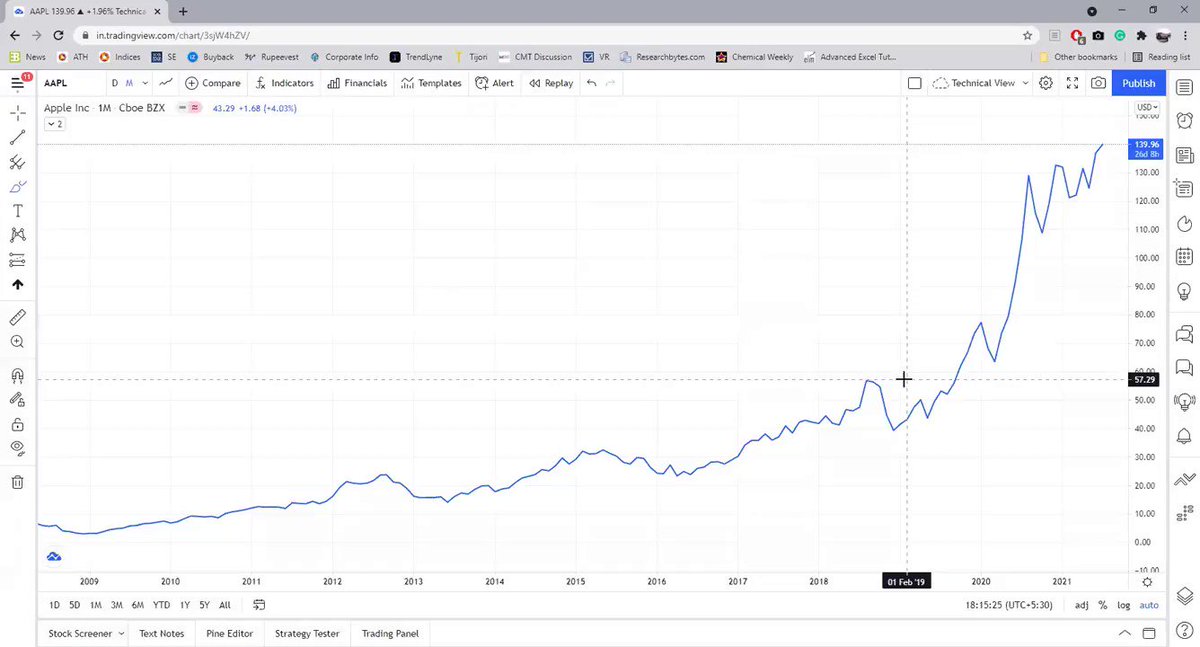Viewport: 1200px width, 647px height.
Task: Select the Text annotation tool
Action: coord(18,211)
